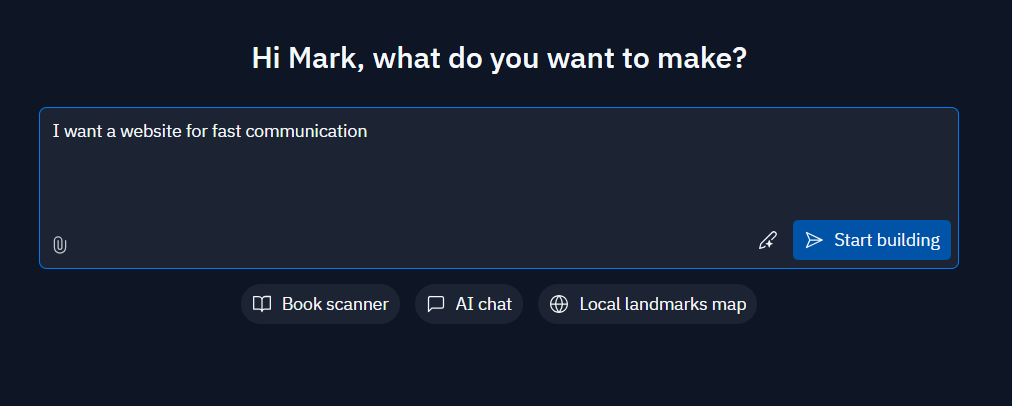Start building the website
The width and height of the screenshot is (1012, 406).
(x=871, y=240)
